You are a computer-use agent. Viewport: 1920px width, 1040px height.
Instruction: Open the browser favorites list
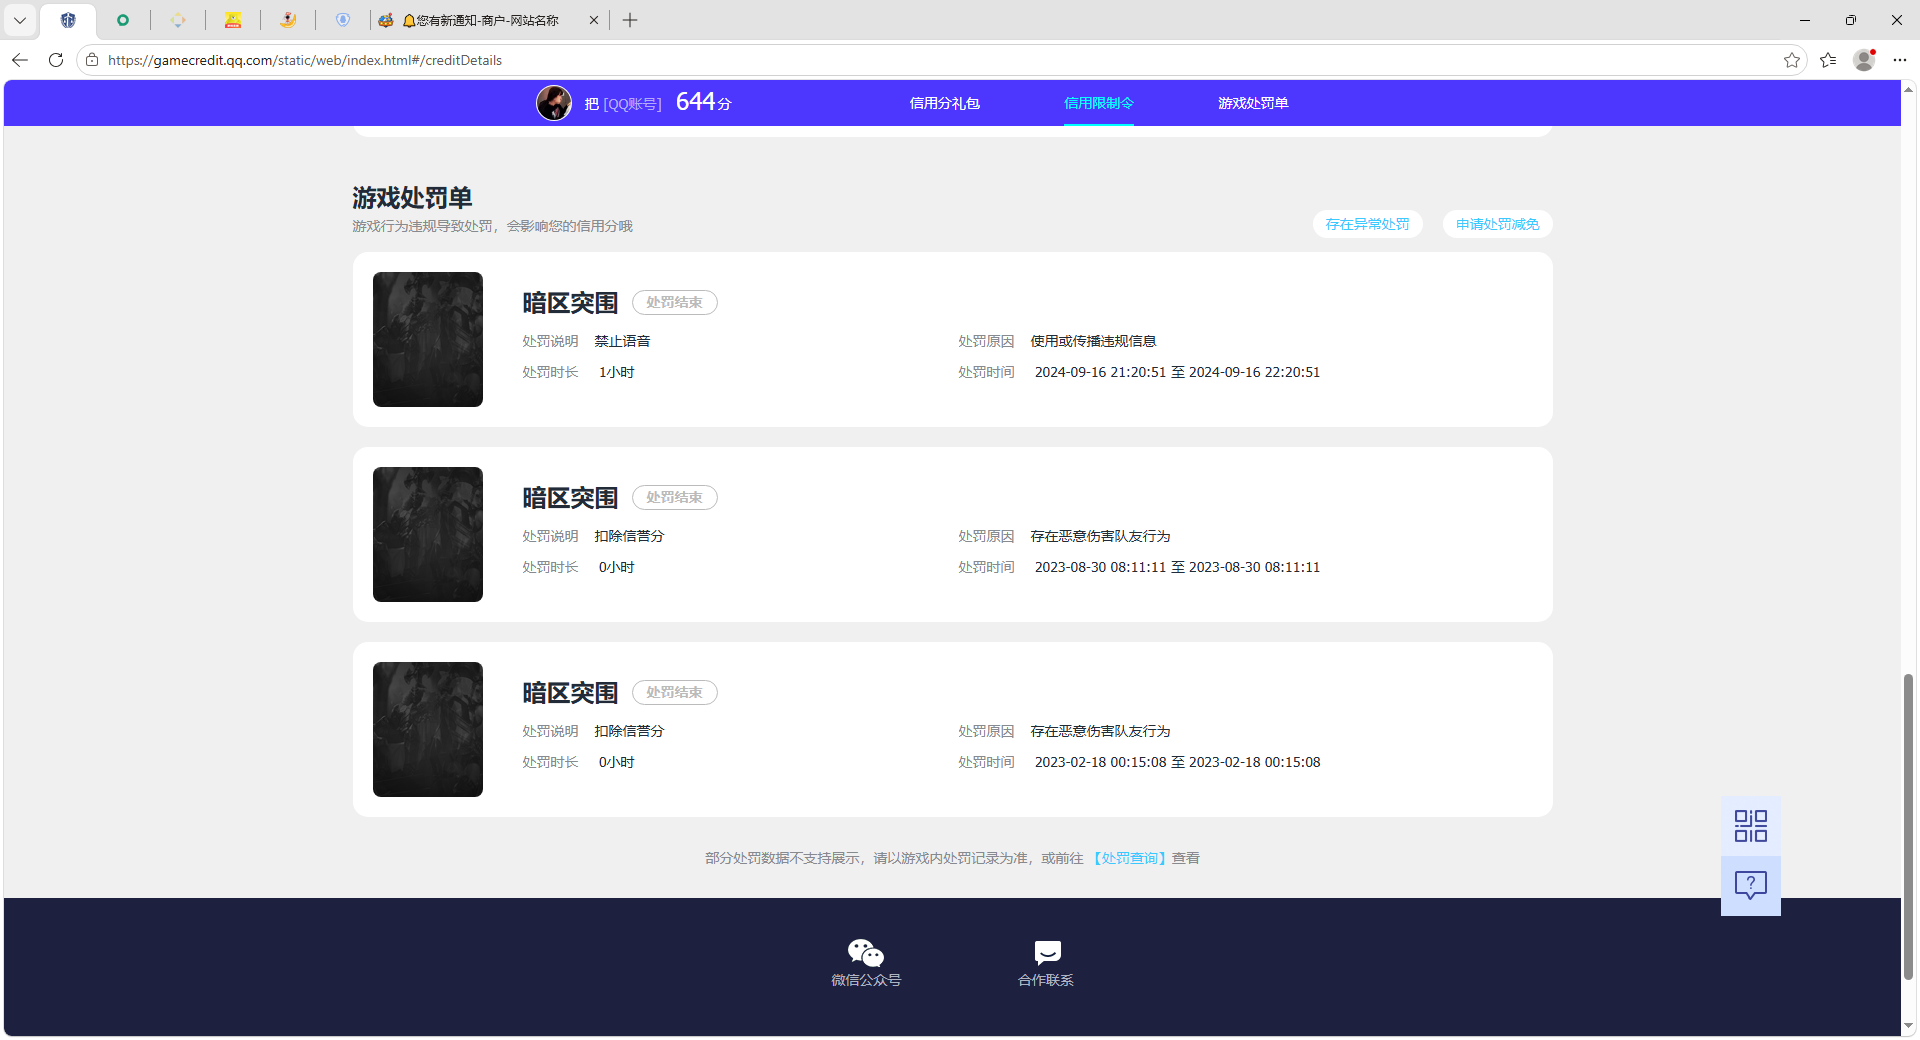point(1828,60)
